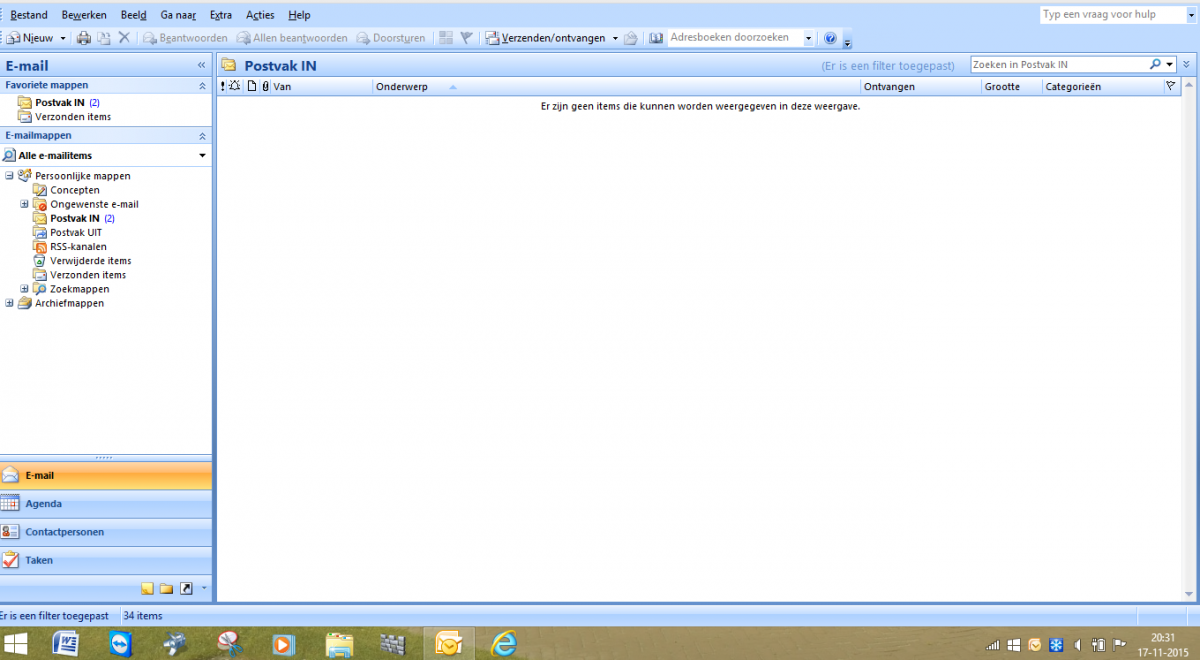Image resolution: width=1200 pixels, height=660 pixels.
Task: Expand the Ongewenste e-mail folder
Action: click(x=25, y=204)
